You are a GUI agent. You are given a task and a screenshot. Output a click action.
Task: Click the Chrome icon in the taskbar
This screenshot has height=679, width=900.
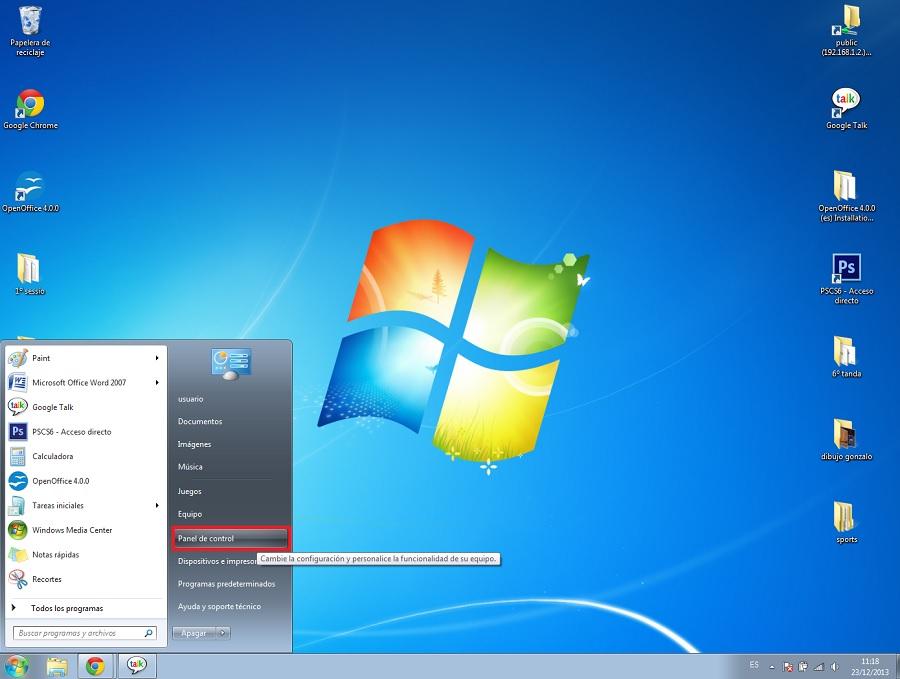(x=95, y=666)
